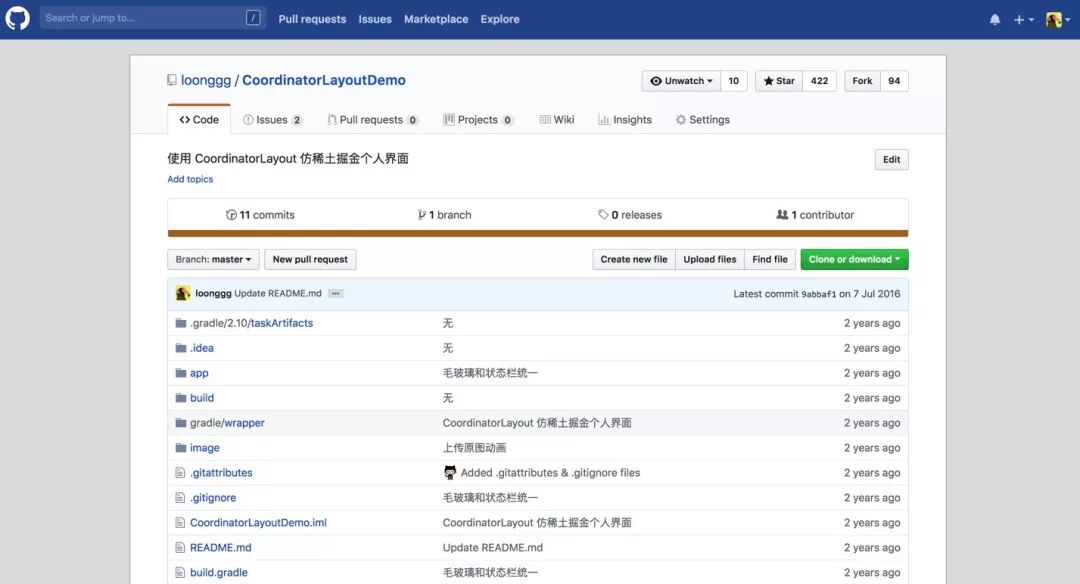Image resolution: width=1080 pixels, height=584 pixels.
Task: Switch to the repo Pull requests tab
Action: click(372, 119)
